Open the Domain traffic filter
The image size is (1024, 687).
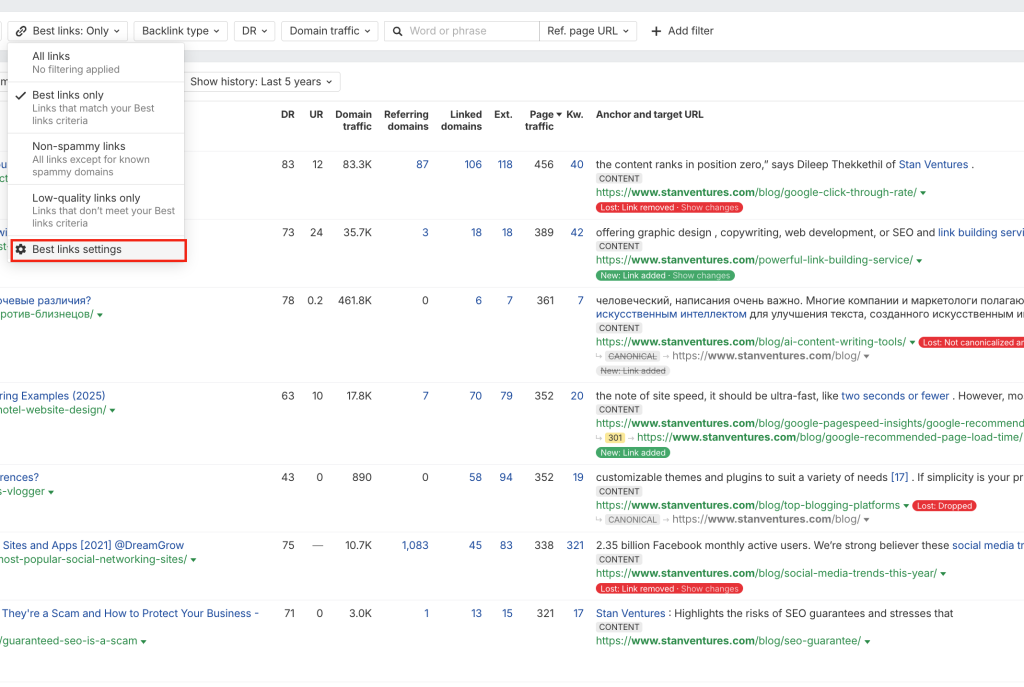click(x=329, y=31)
